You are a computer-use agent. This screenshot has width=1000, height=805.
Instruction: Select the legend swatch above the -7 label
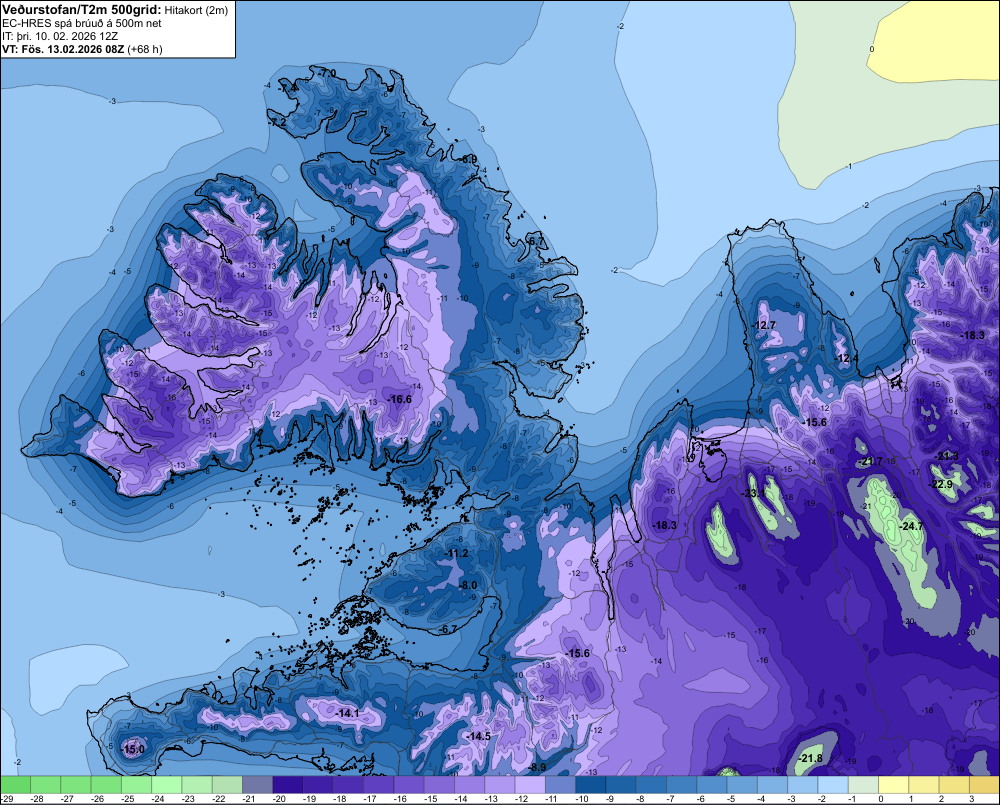682,784
